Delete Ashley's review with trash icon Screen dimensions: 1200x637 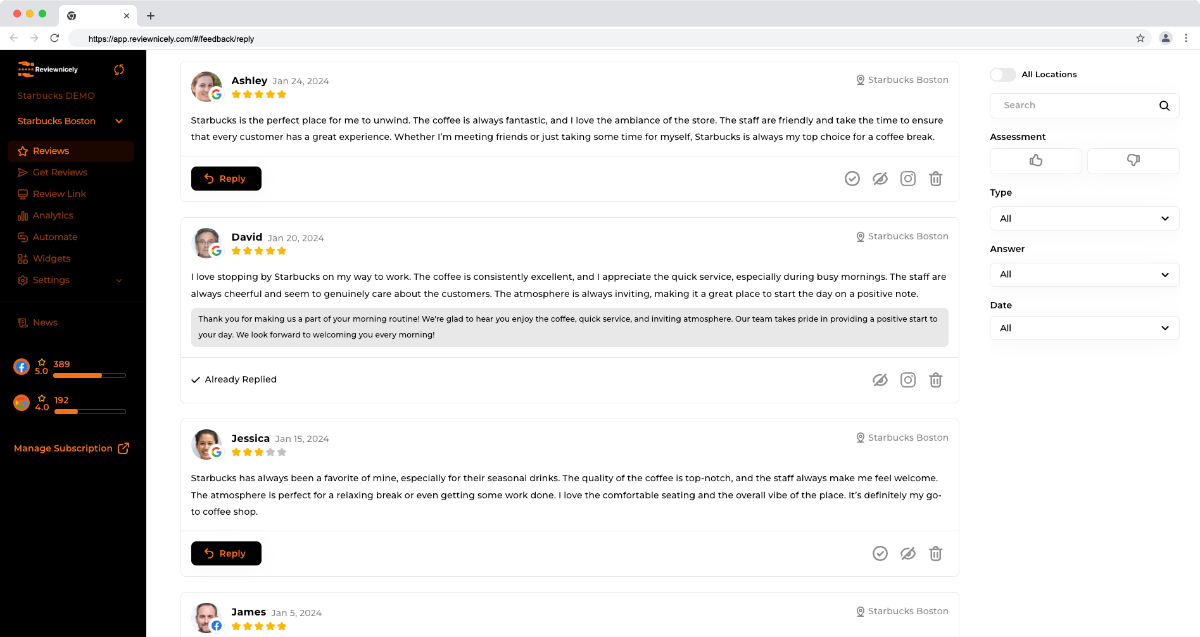936,178
